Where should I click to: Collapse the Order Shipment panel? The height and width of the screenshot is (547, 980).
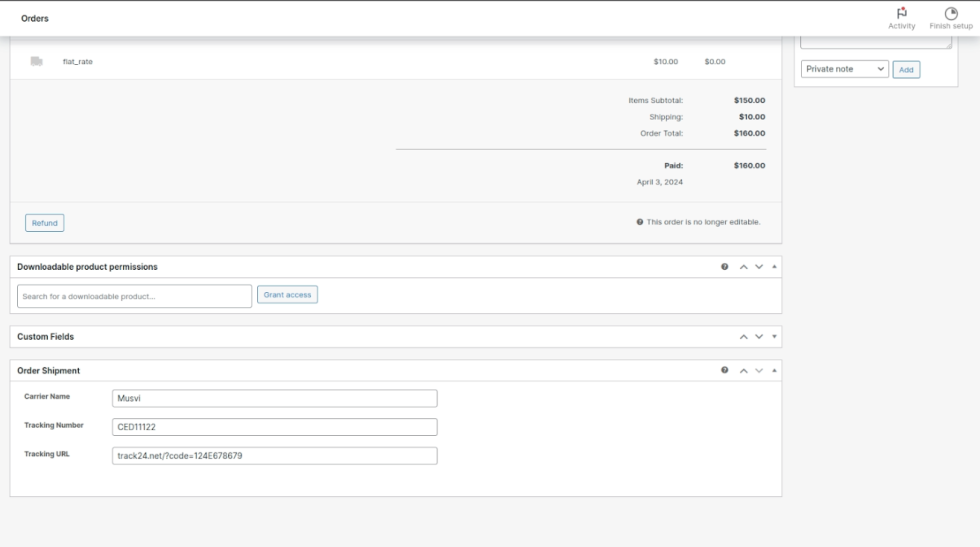coord(774,370)
